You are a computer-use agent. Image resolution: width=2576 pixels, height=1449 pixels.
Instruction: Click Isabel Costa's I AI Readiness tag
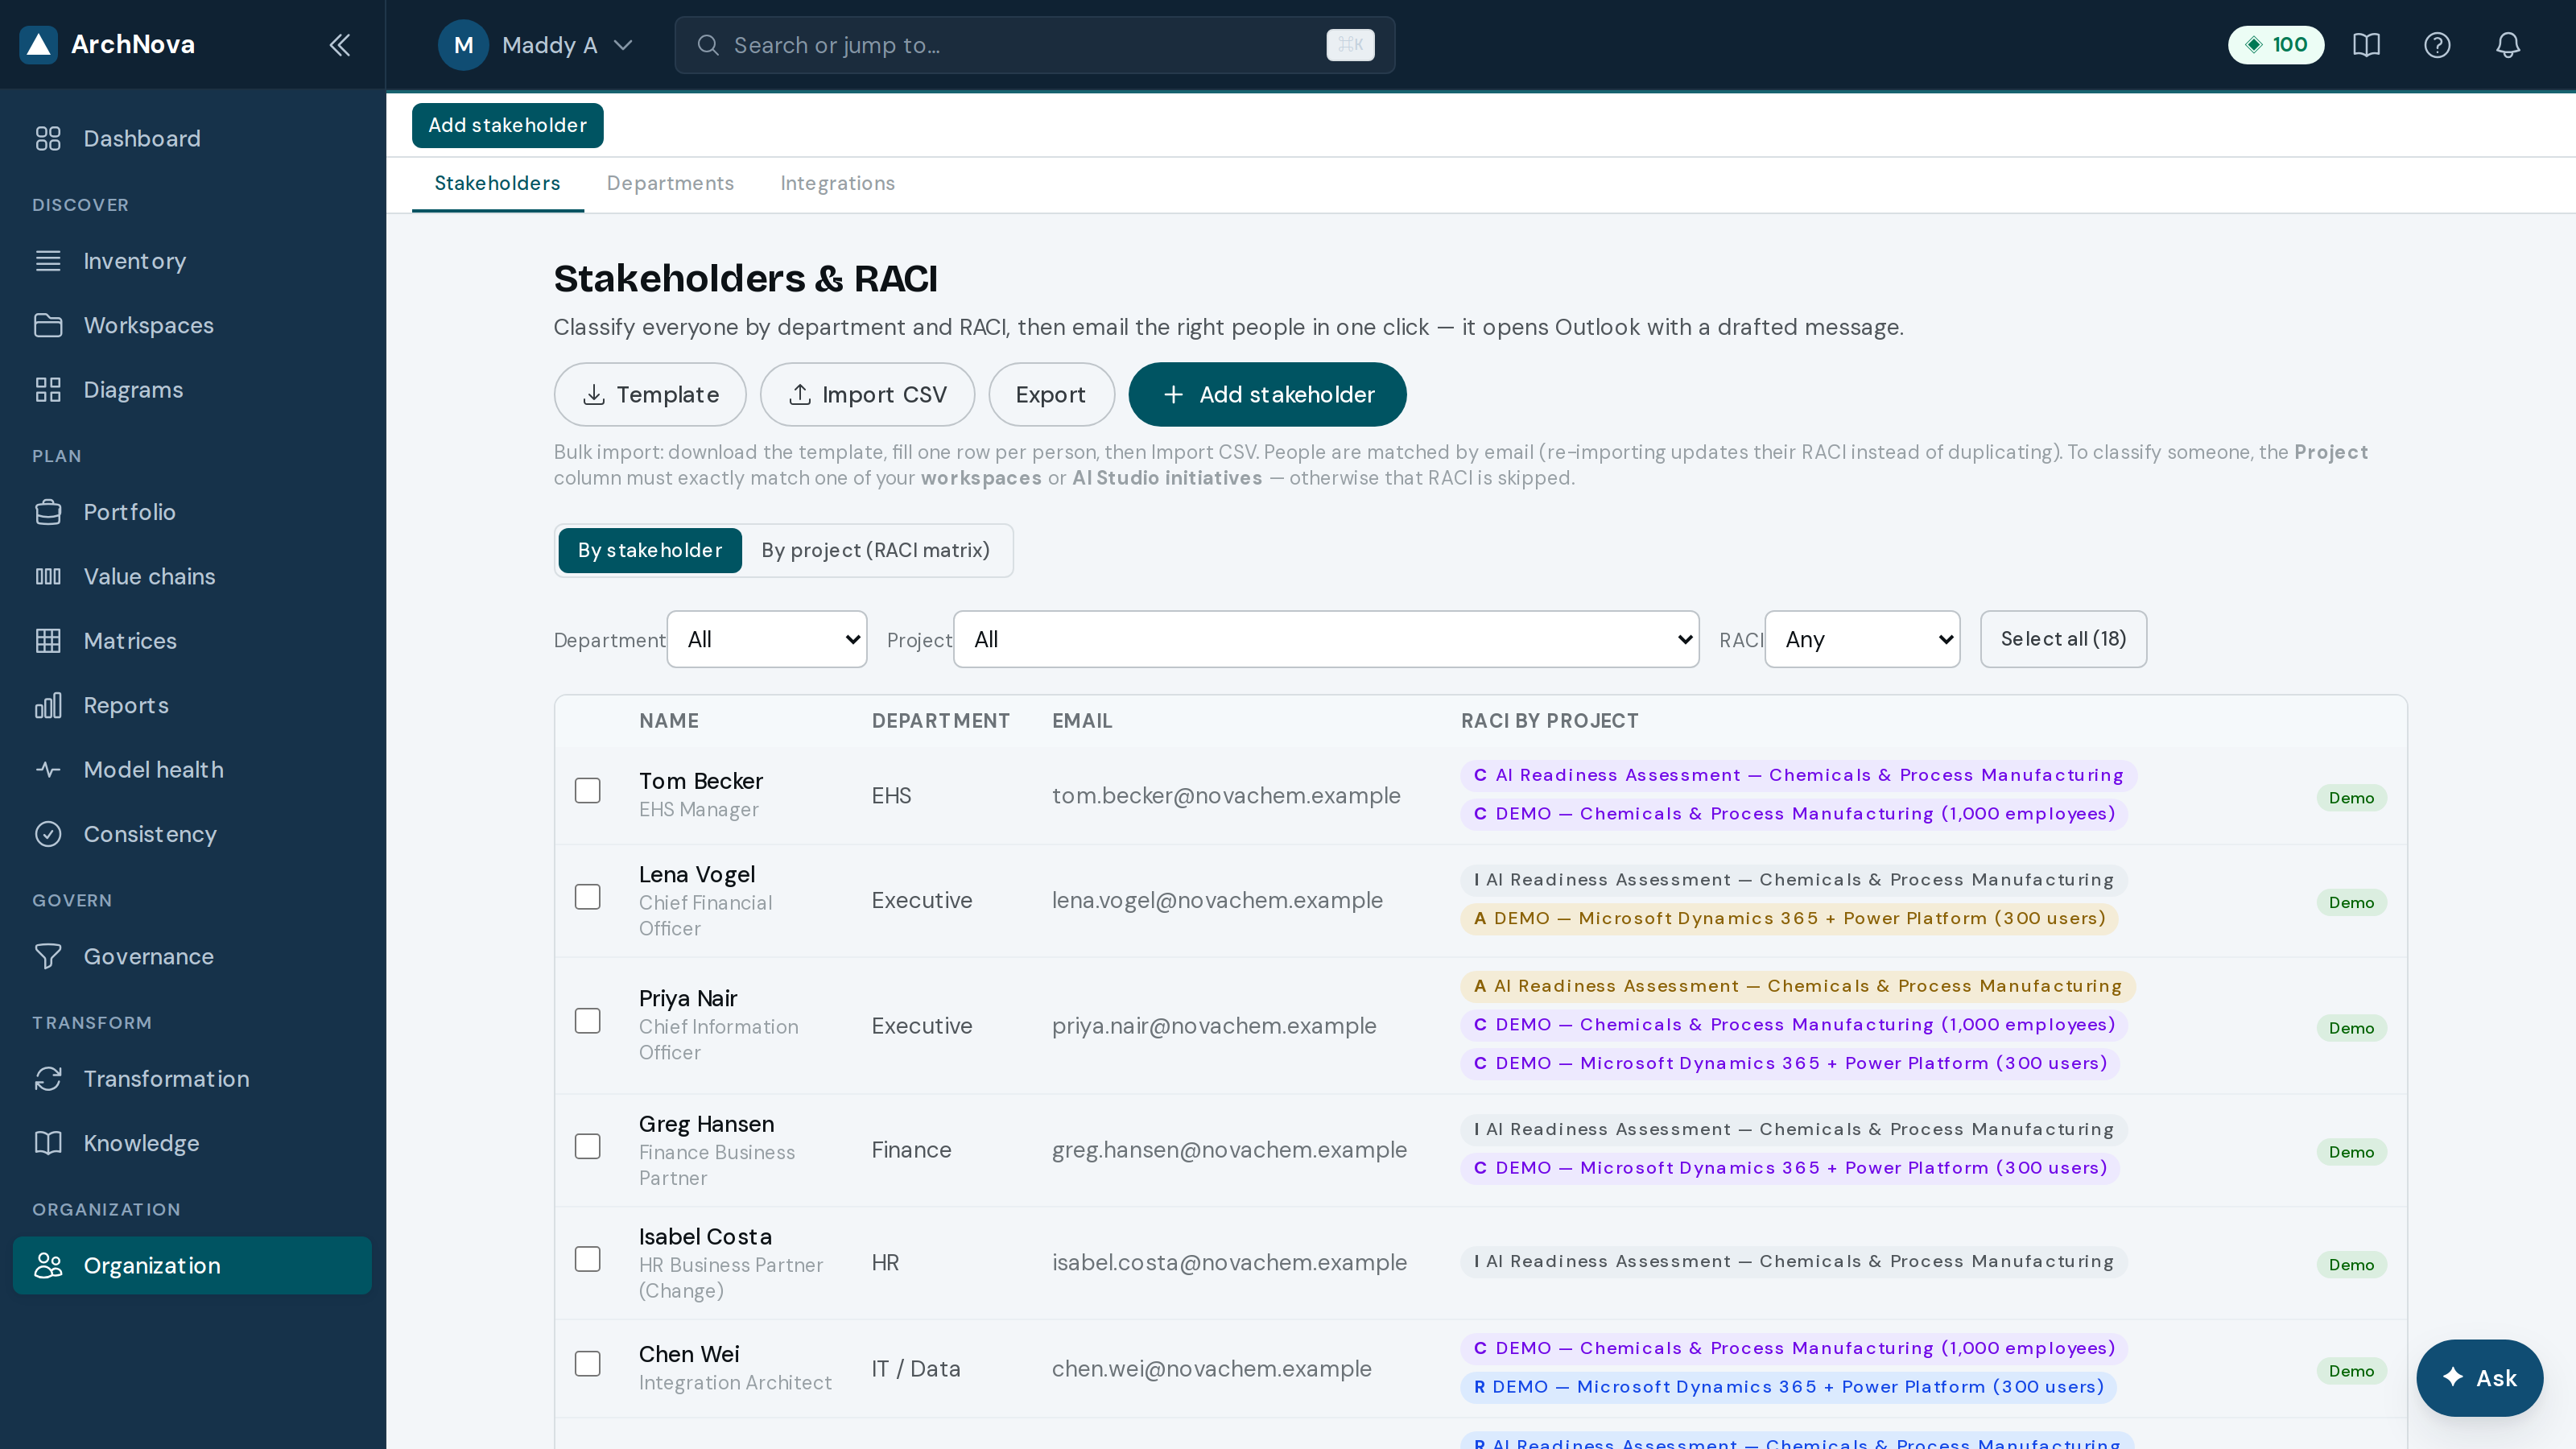coord(1793,1262)
